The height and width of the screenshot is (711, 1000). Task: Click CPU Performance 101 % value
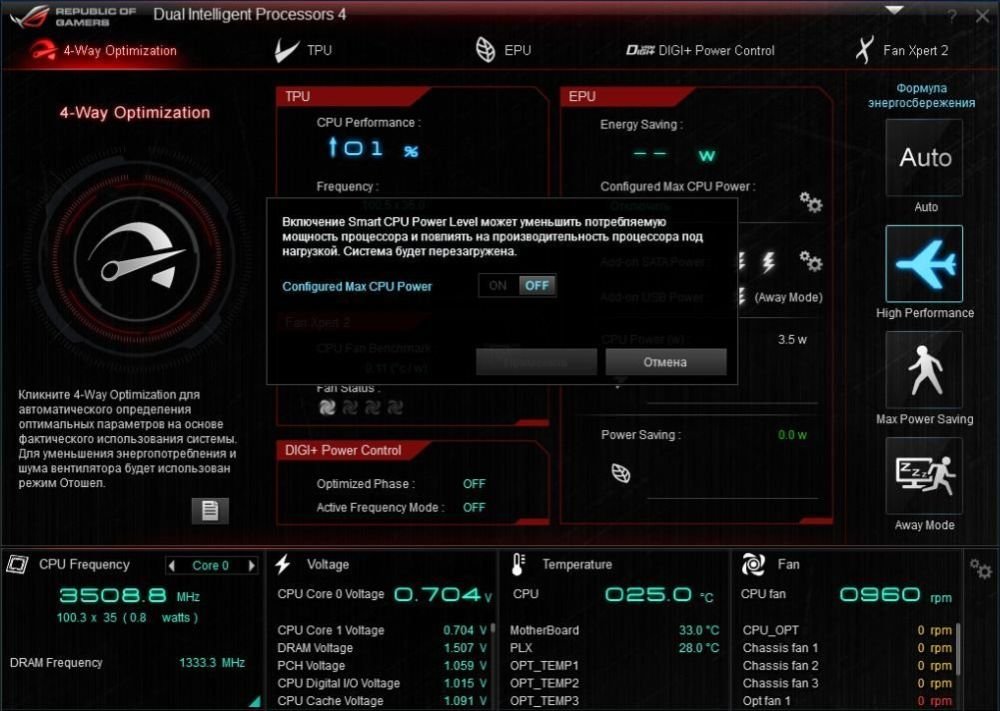click(374, 149)
